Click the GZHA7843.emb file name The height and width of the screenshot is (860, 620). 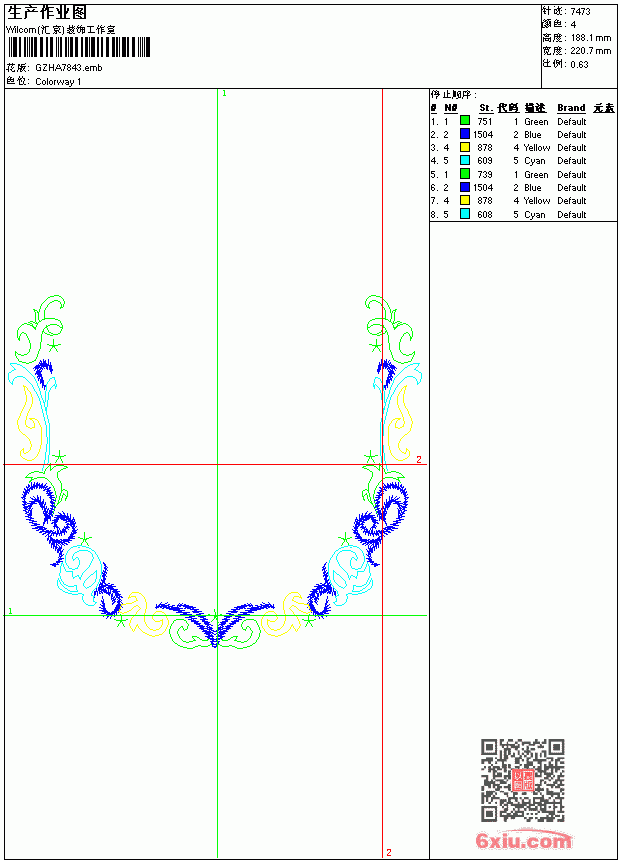[x=69, y=68]
